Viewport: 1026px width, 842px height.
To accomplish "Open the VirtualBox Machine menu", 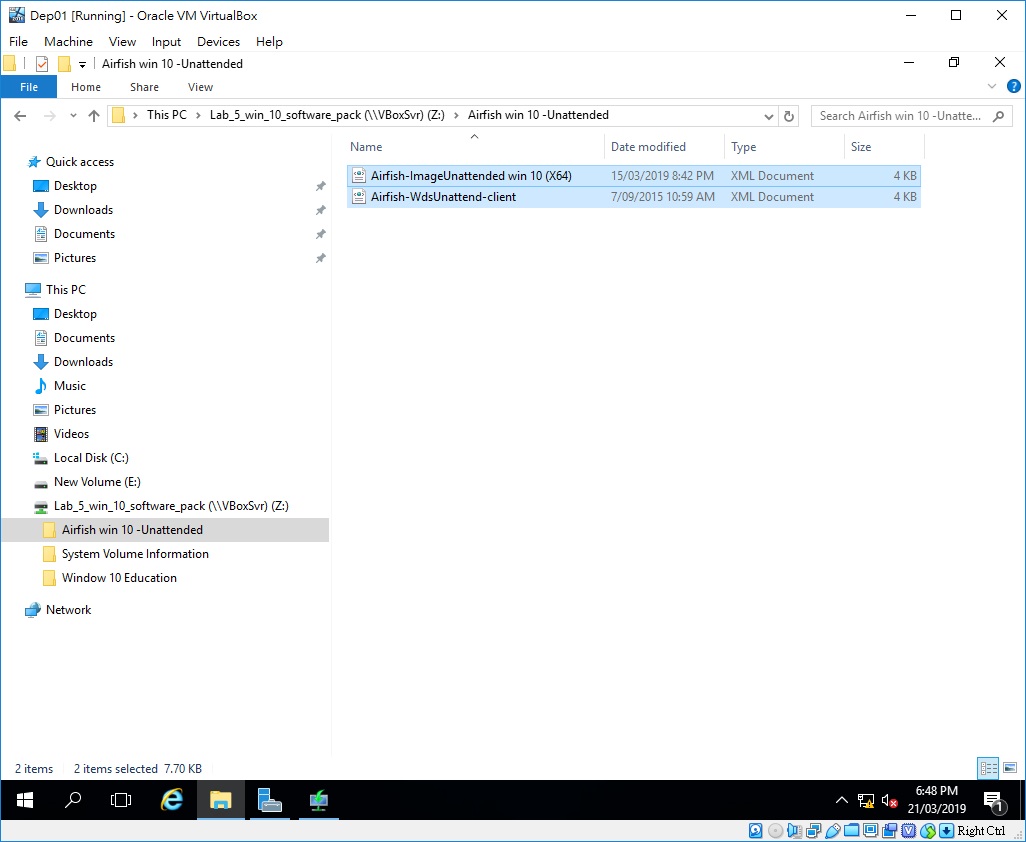I will tap(68, 41).
